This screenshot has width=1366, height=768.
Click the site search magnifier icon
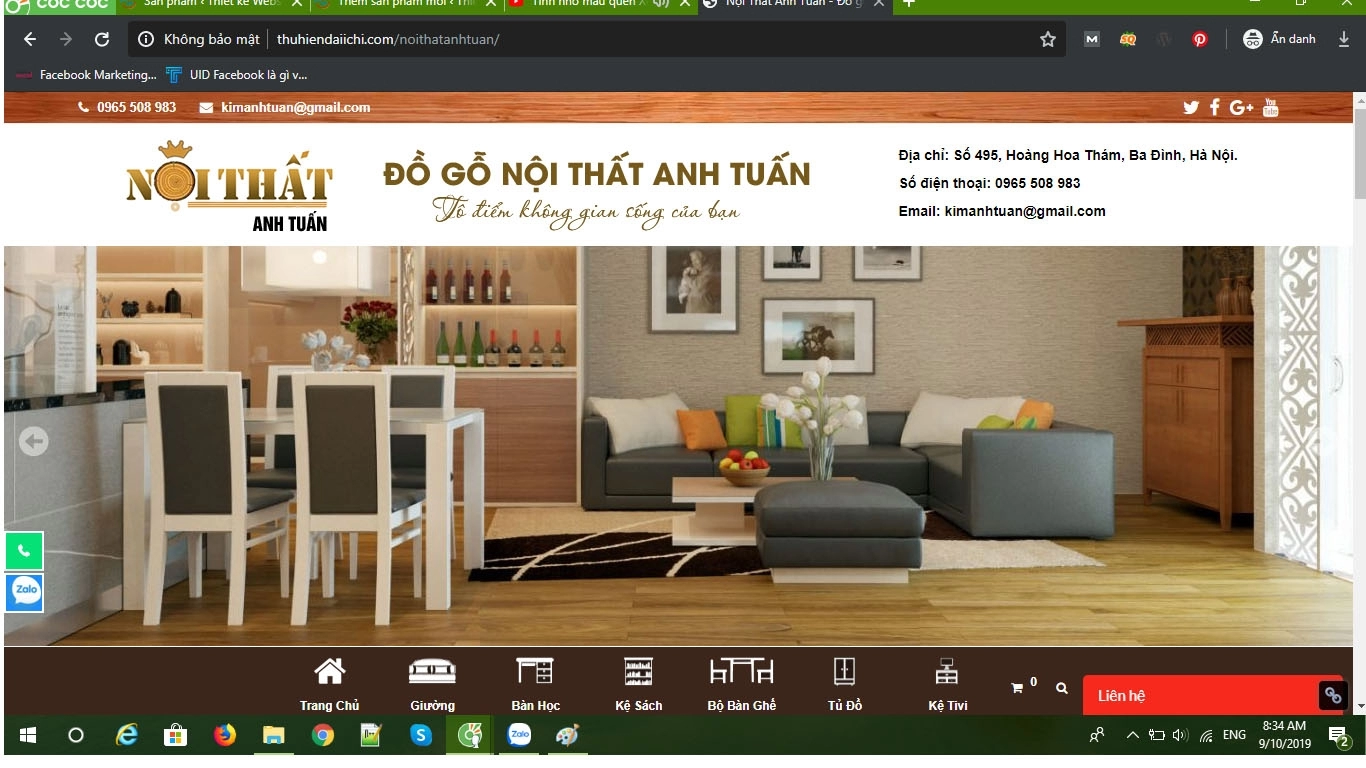(x=1061, y=688)
